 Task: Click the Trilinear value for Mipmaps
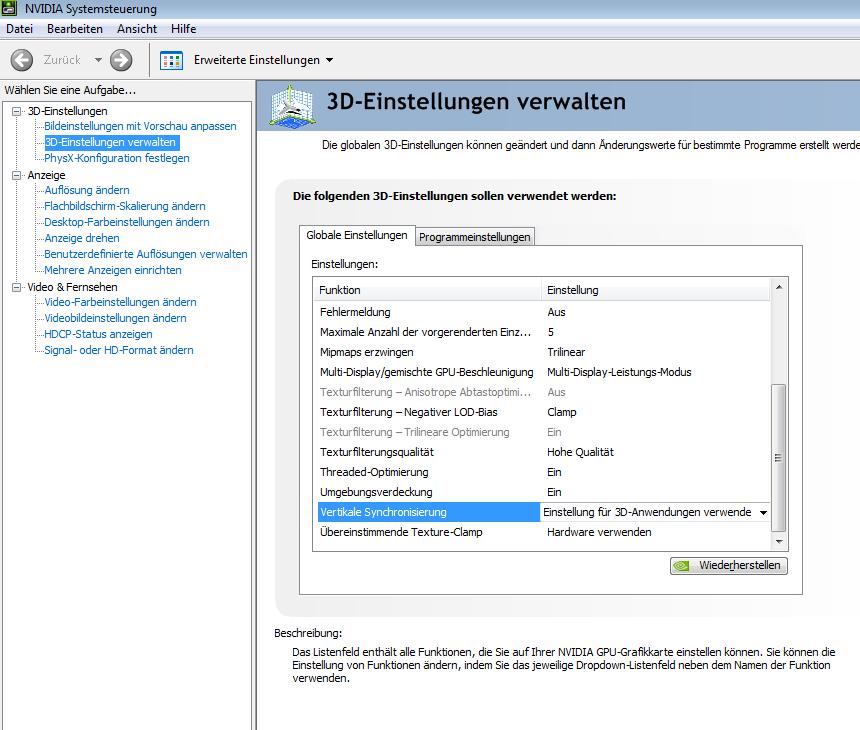point(566,352)
